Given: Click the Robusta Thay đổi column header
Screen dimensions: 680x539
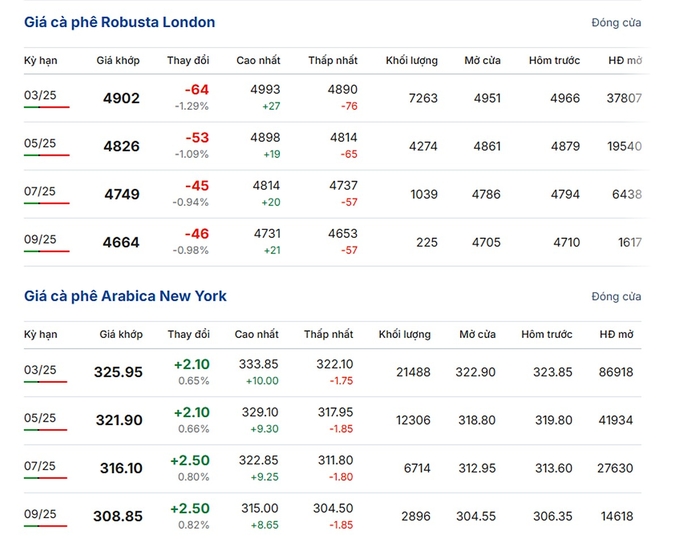Looking at the screenshot, I should pyautogui.click(x=188, y=61).
